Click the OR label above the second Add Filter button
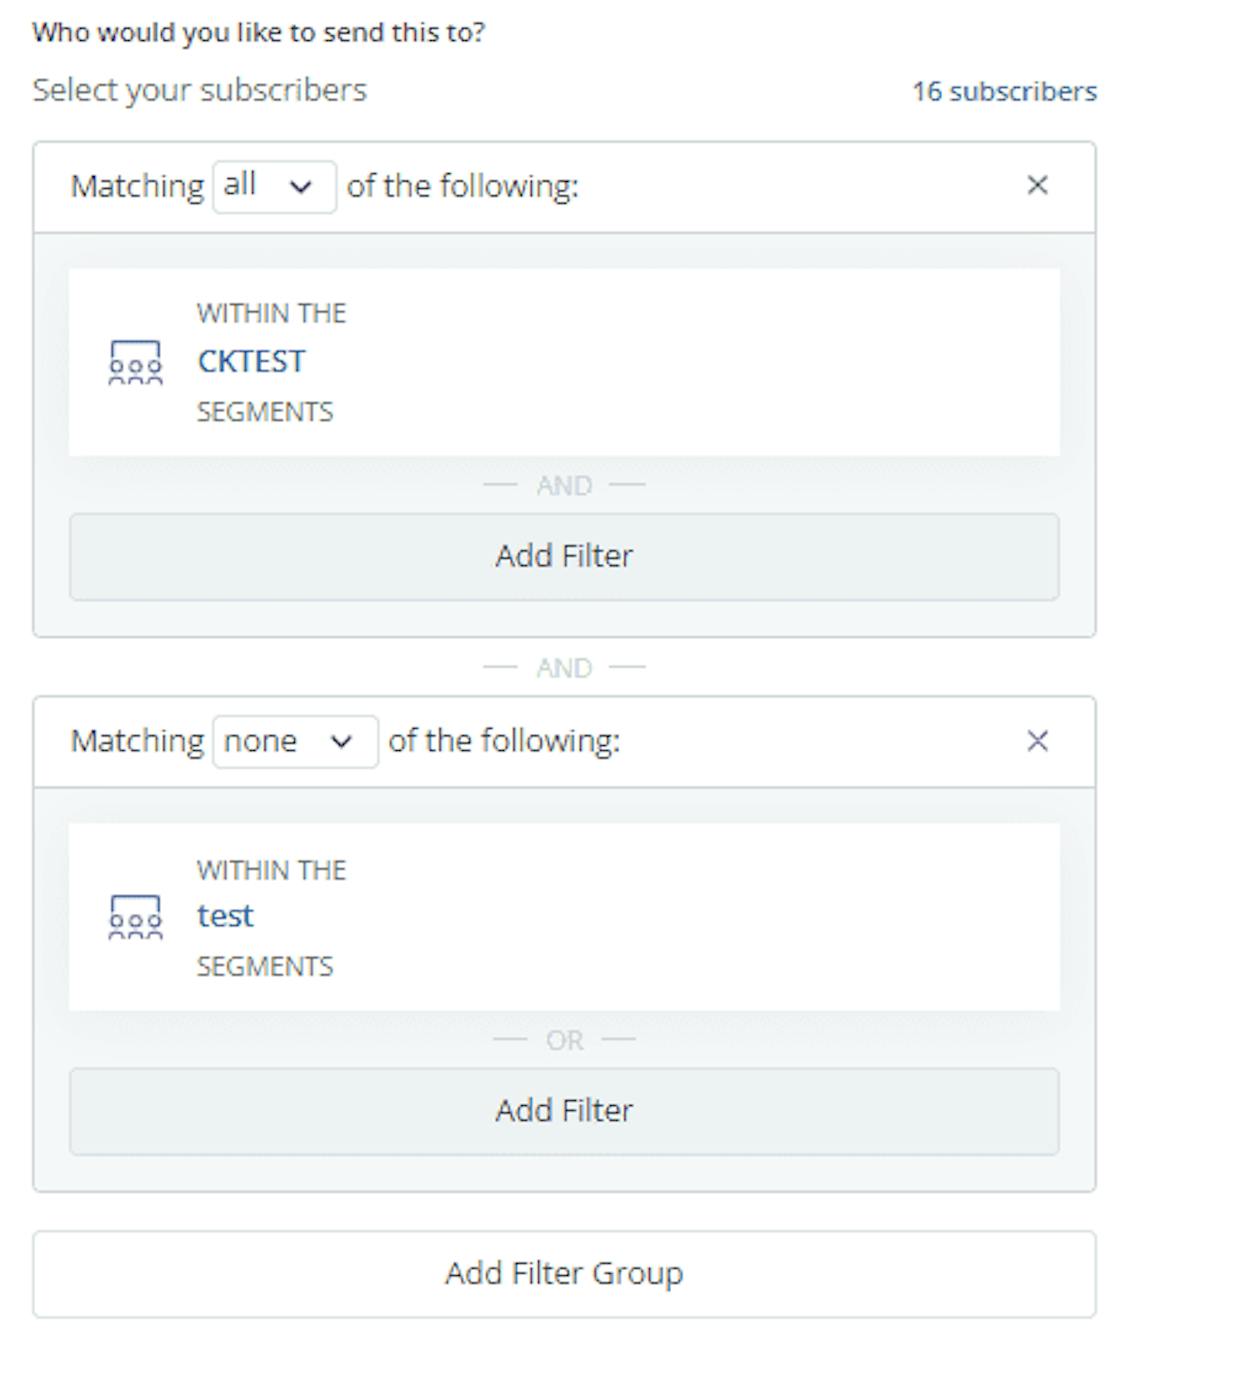 pyautogui.click(x=564, y=1040)
